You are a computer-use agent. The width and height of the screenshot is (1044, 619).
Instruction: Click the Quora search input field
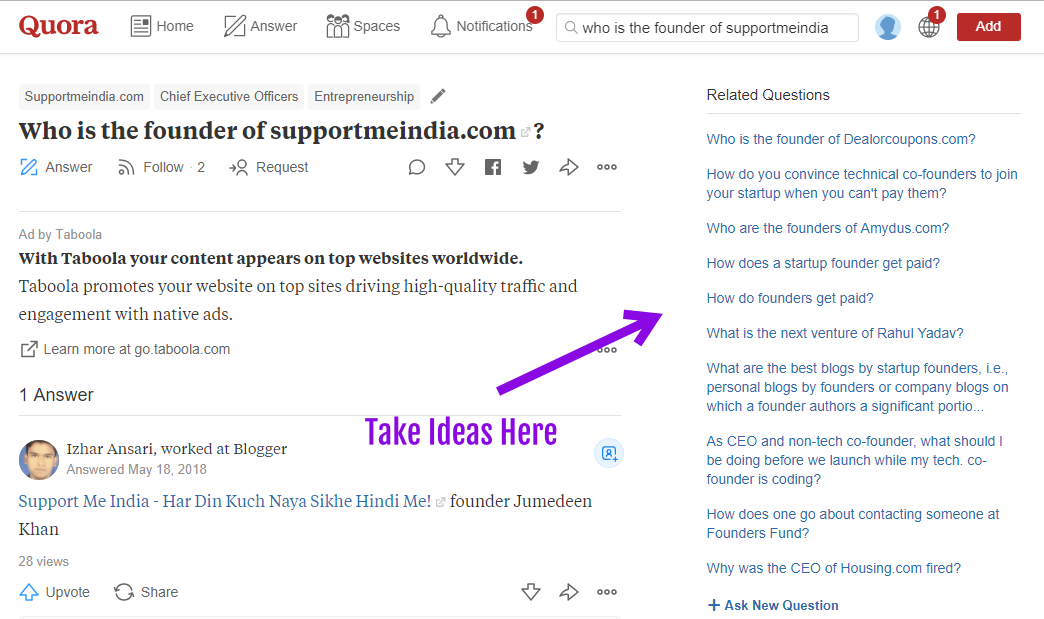coord(707,27)
